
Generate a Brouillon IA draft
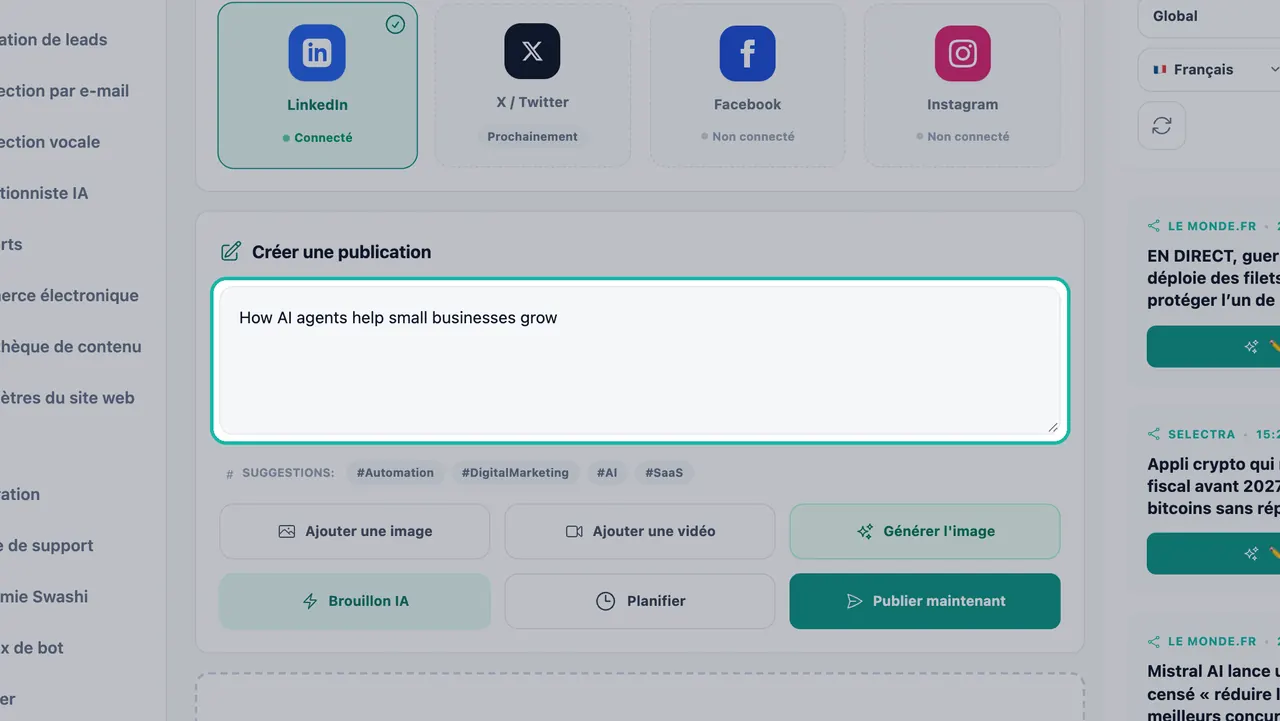click(x=355, y=601)
